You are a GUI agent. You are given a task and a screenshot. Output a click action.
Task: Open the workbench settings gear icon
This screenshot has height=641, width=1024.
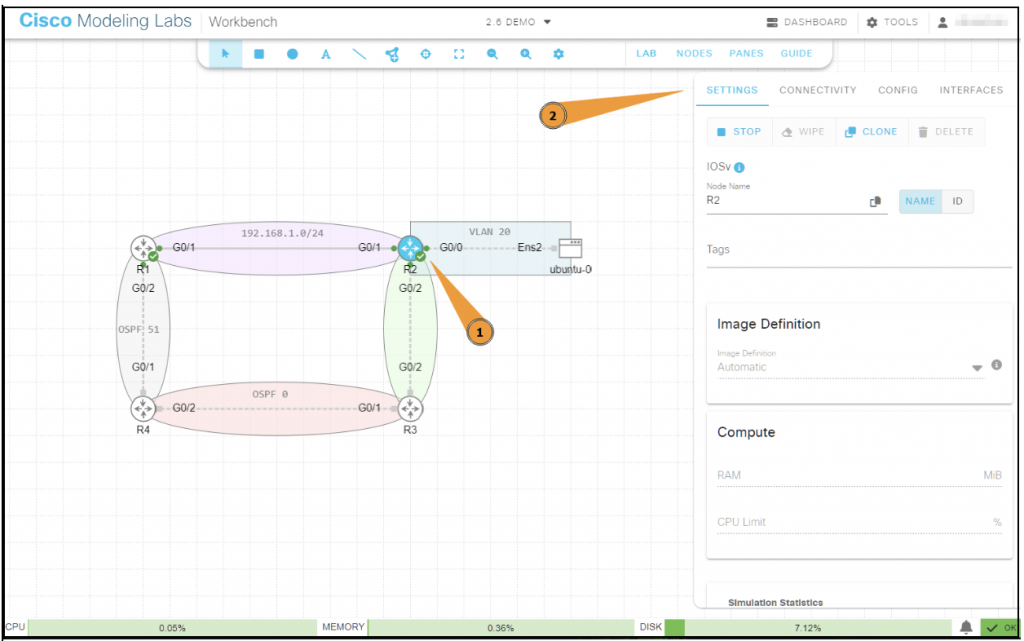coord(558,54)
